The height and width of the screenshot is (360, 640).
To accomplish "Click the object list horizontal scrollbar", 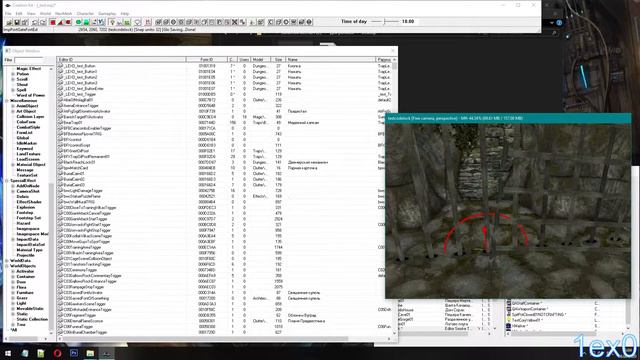I will [224, 338].
